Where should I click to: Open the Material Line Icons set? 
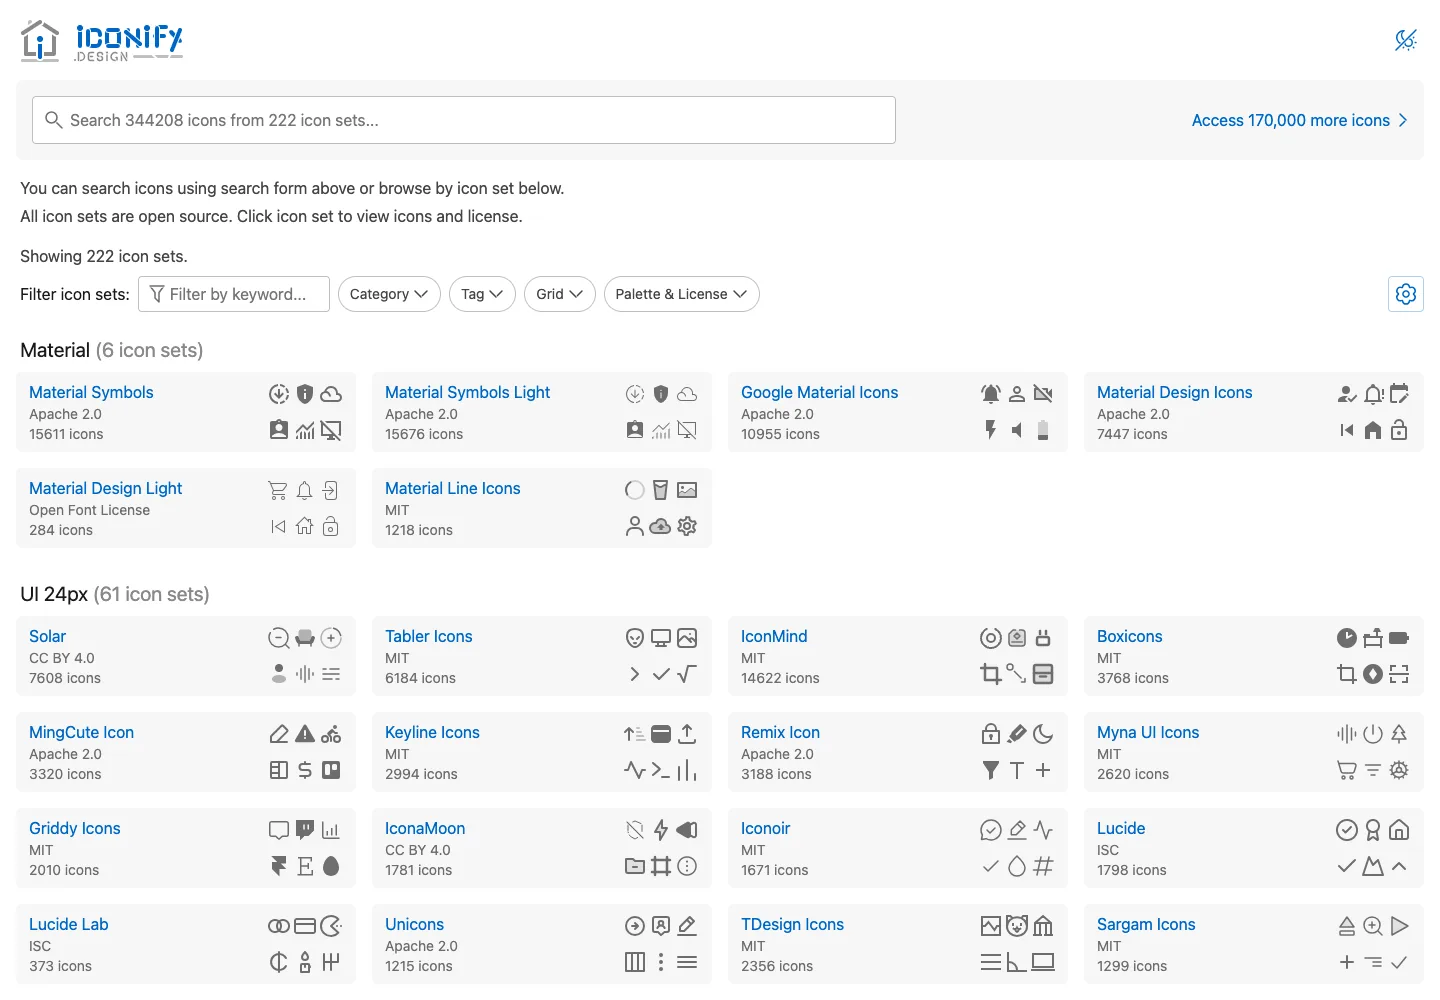(x=452, y=488)
